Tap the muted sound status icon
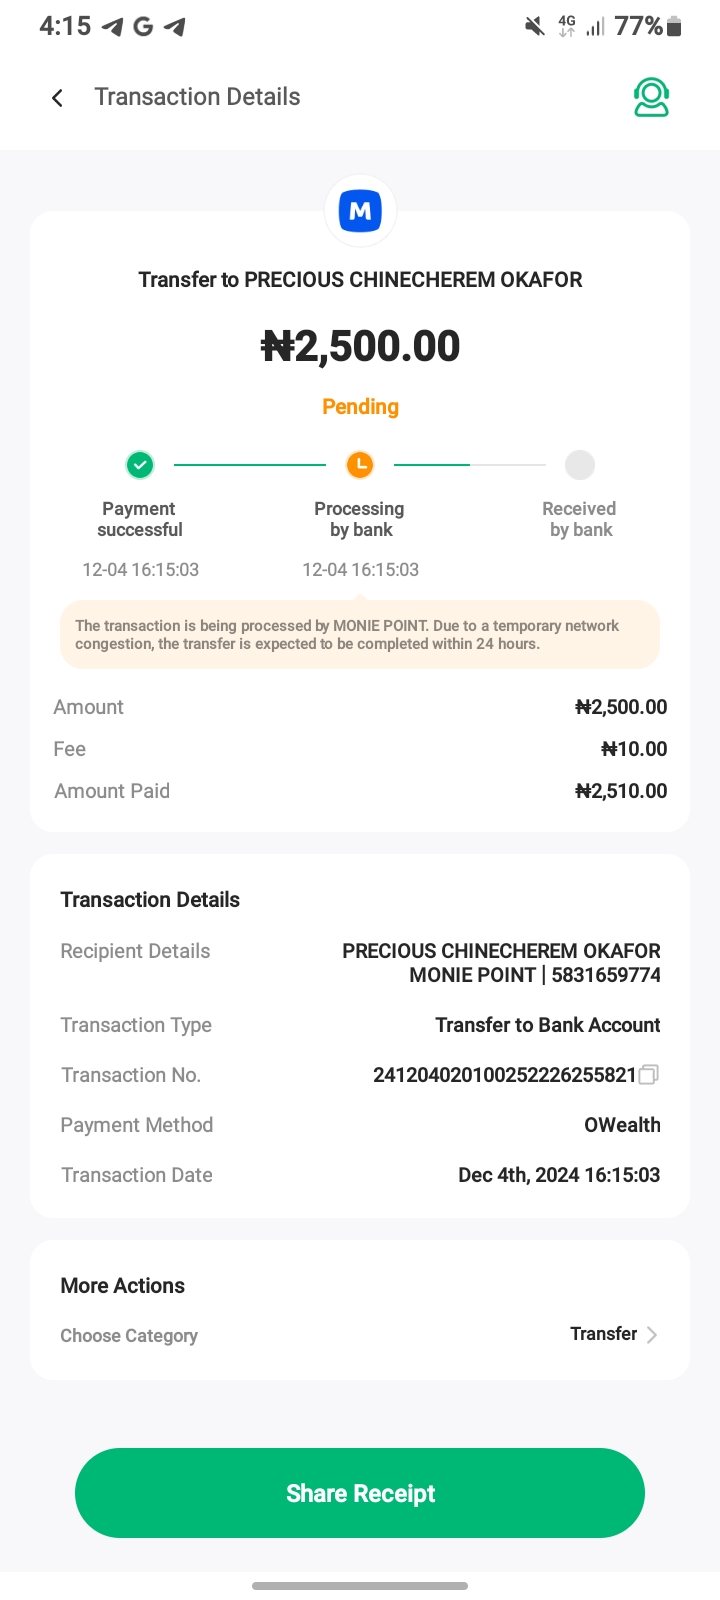Viewport: 720px width, 1600px height. pyautogui.click(x=535, y=27)
